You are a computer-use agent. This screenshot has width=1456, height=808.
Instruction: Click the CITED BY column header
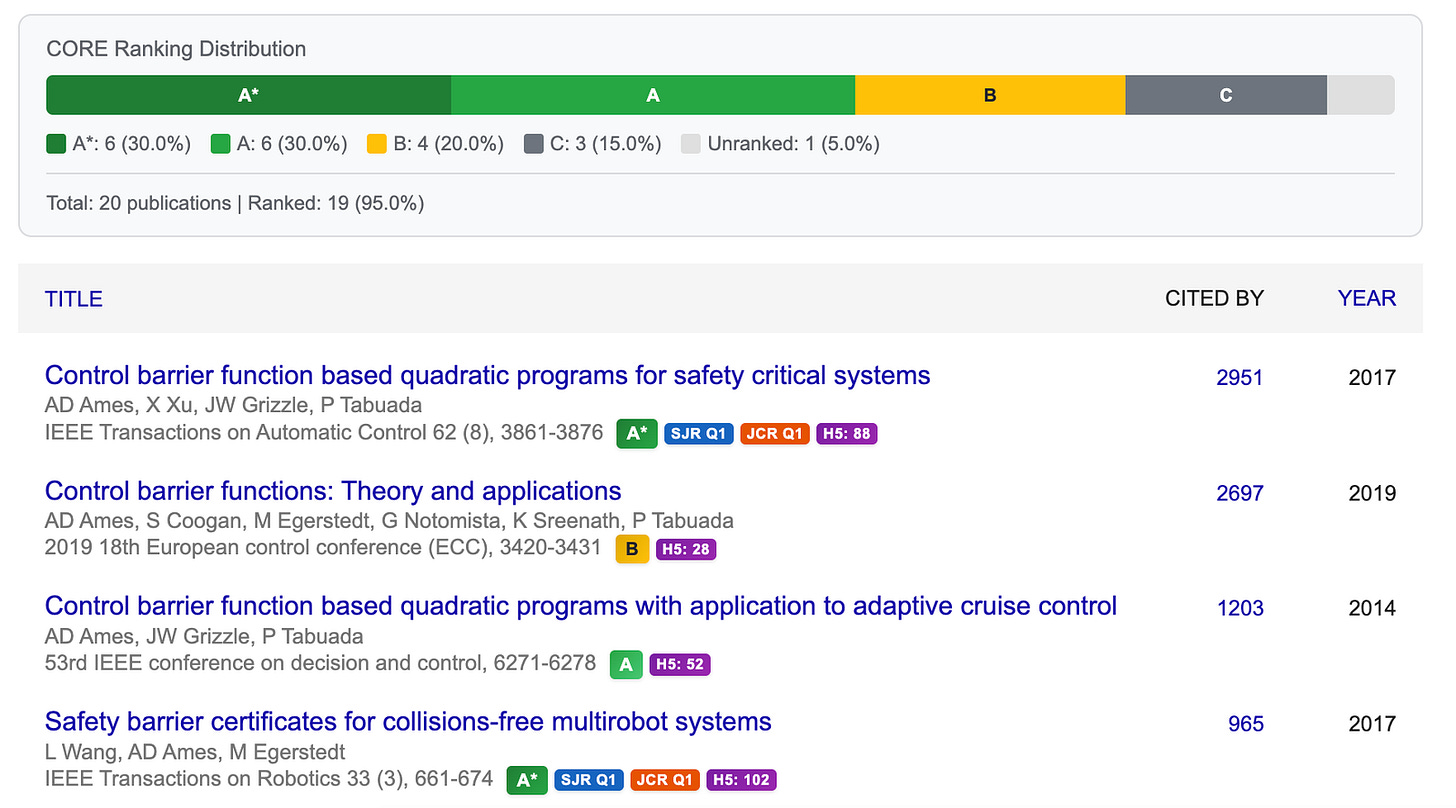tap(1214, 298)
